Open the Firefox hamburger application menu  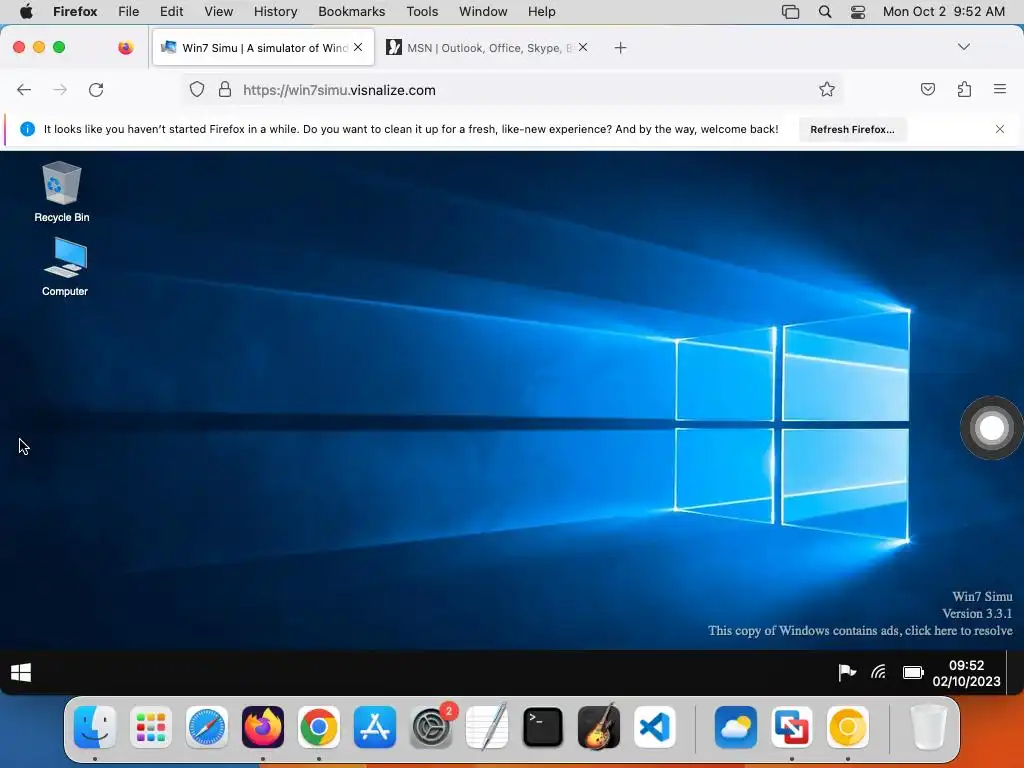click(1000, 89)
